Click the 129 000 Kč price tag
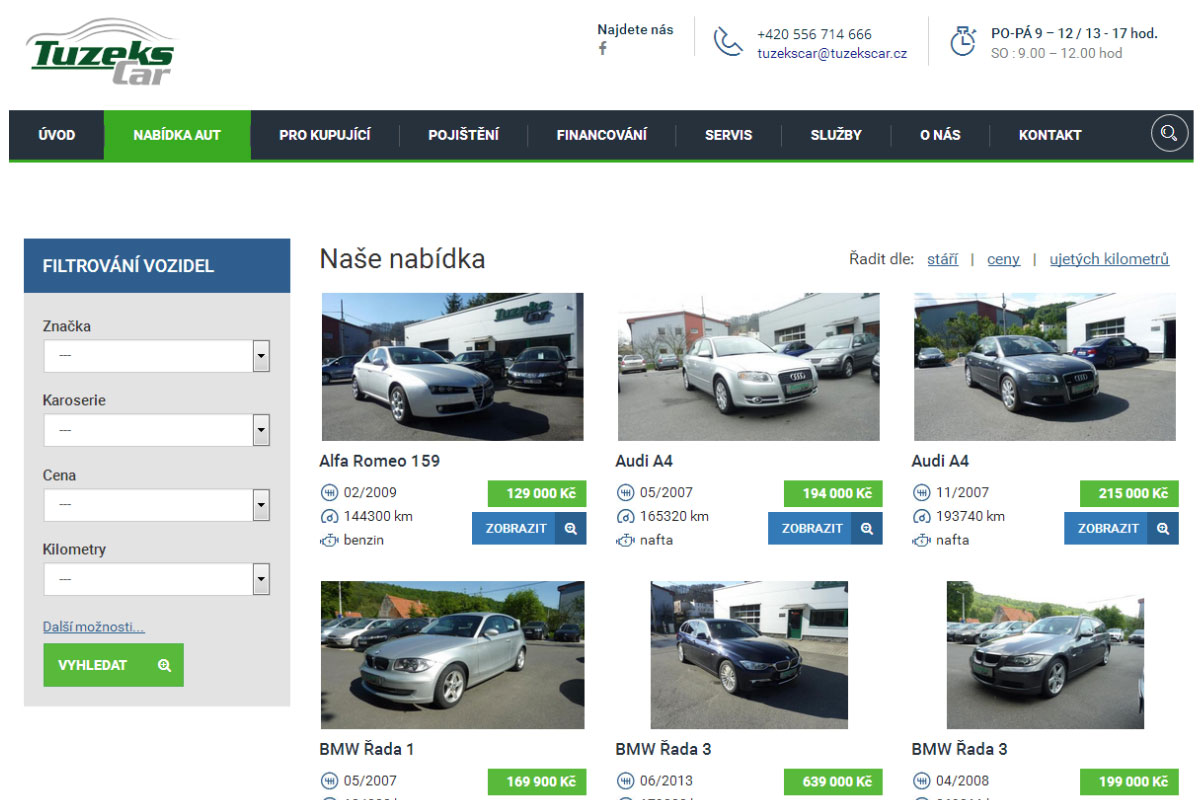 [537, 493]
